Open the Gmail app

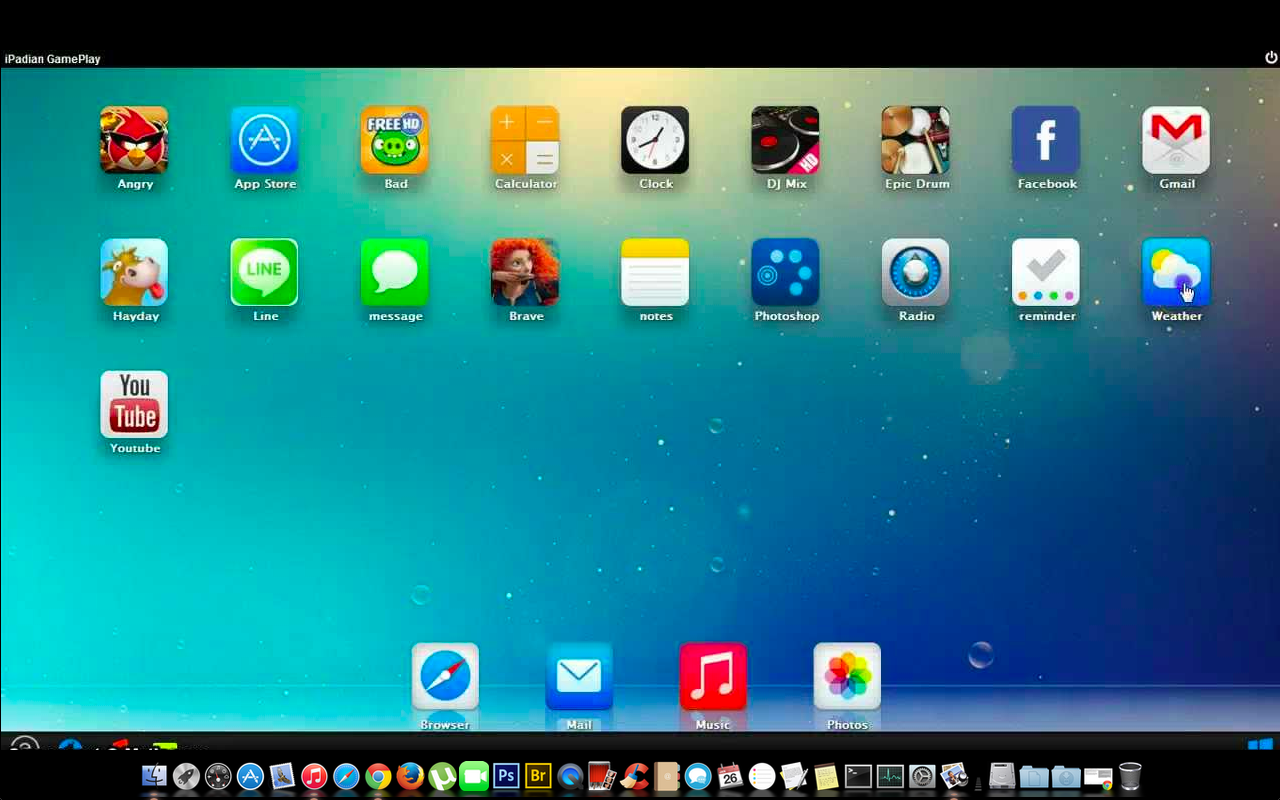coord(1176,140)
